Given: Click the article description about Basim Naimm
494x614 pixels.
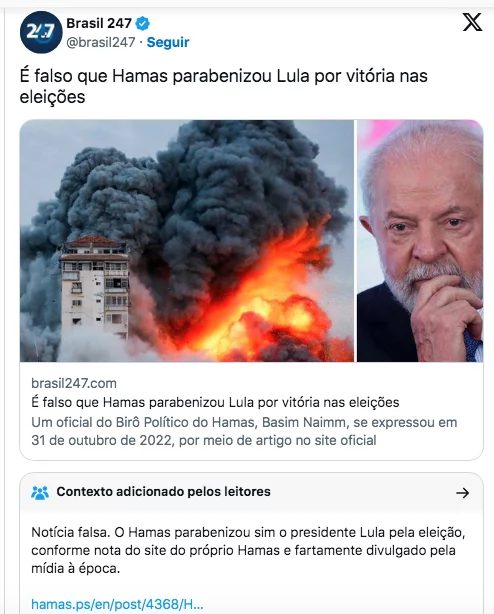Looking at the screenshot, I should [244, 432].
